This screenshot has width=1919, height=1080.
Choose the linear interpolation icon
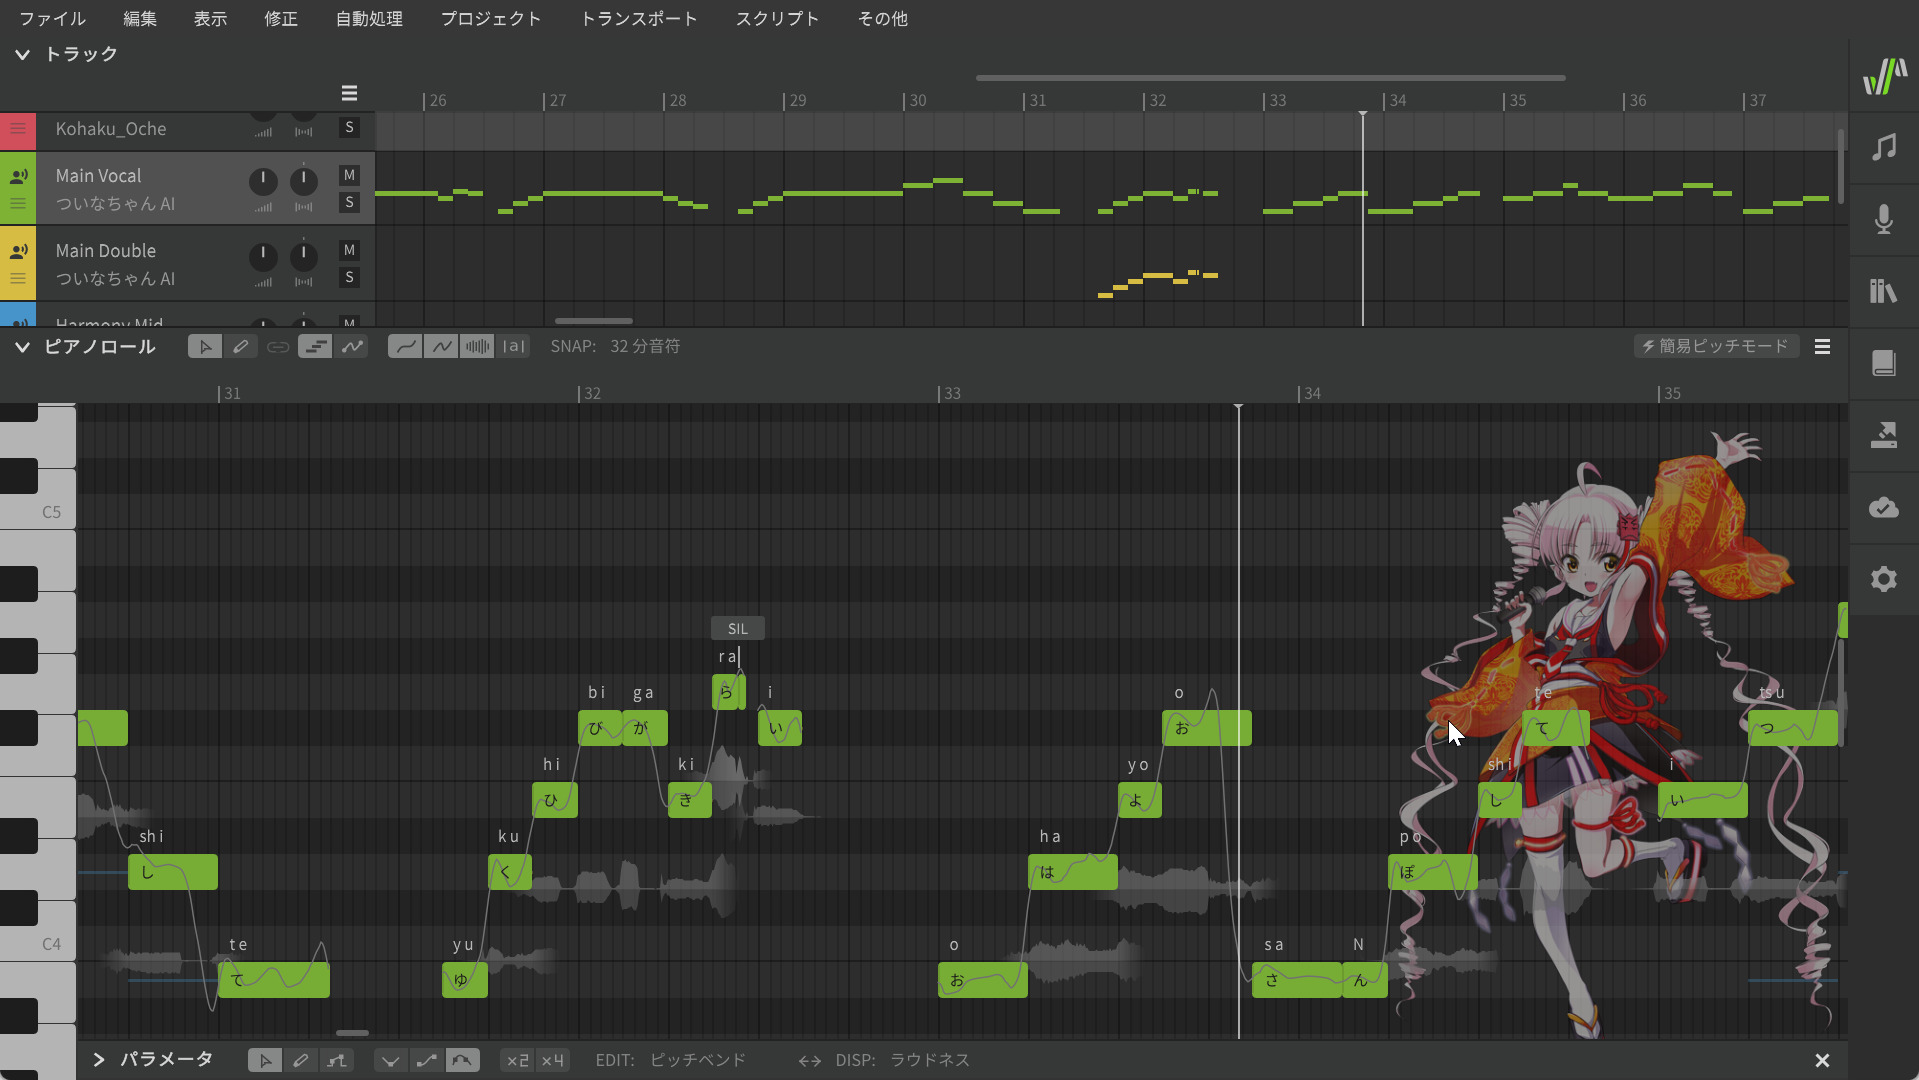coord(426,1060)
